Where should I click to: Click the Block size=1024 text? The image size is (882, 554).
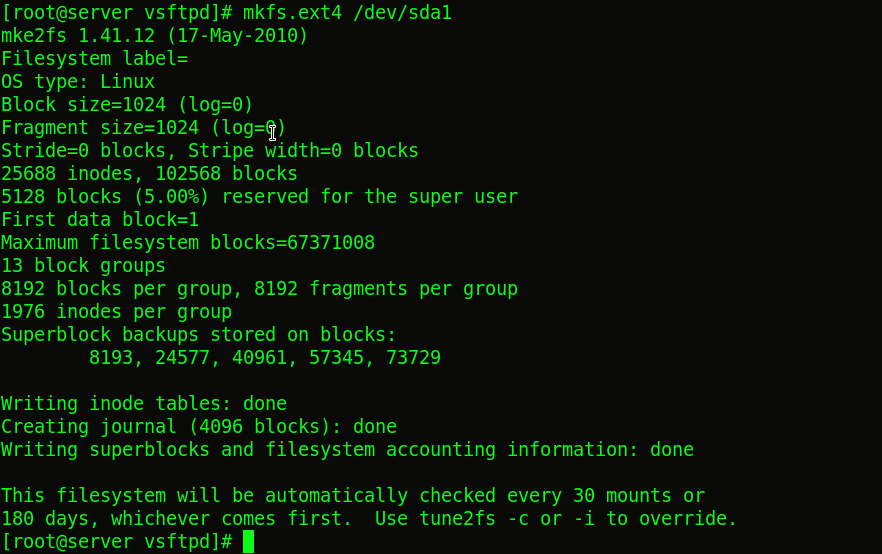click(83, 105)
